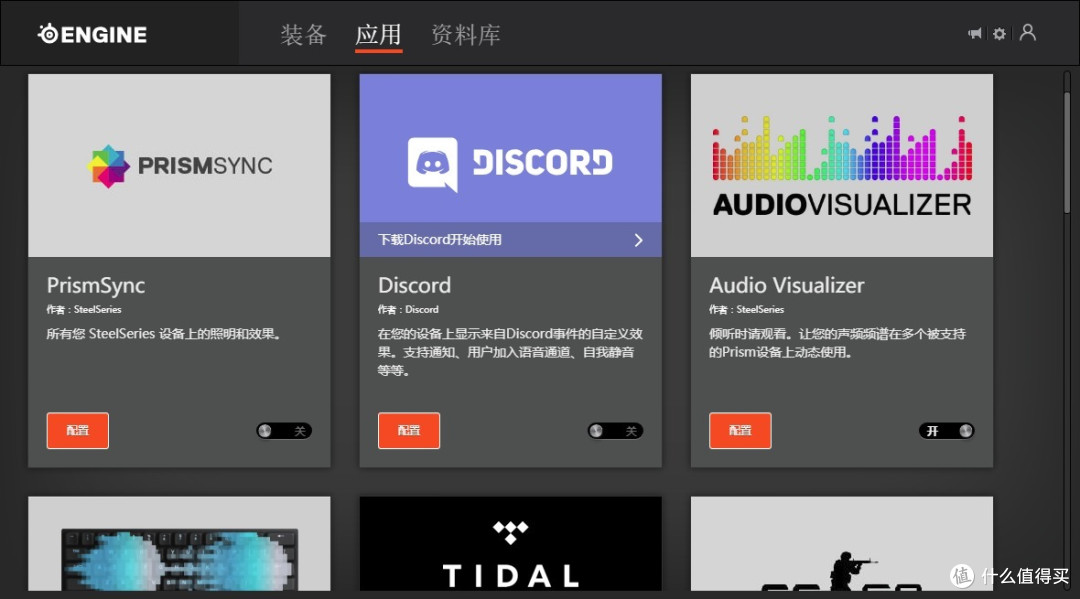Enable the Discord app toggle
This screenshot has height=599, width=1080.
(615, 431)
